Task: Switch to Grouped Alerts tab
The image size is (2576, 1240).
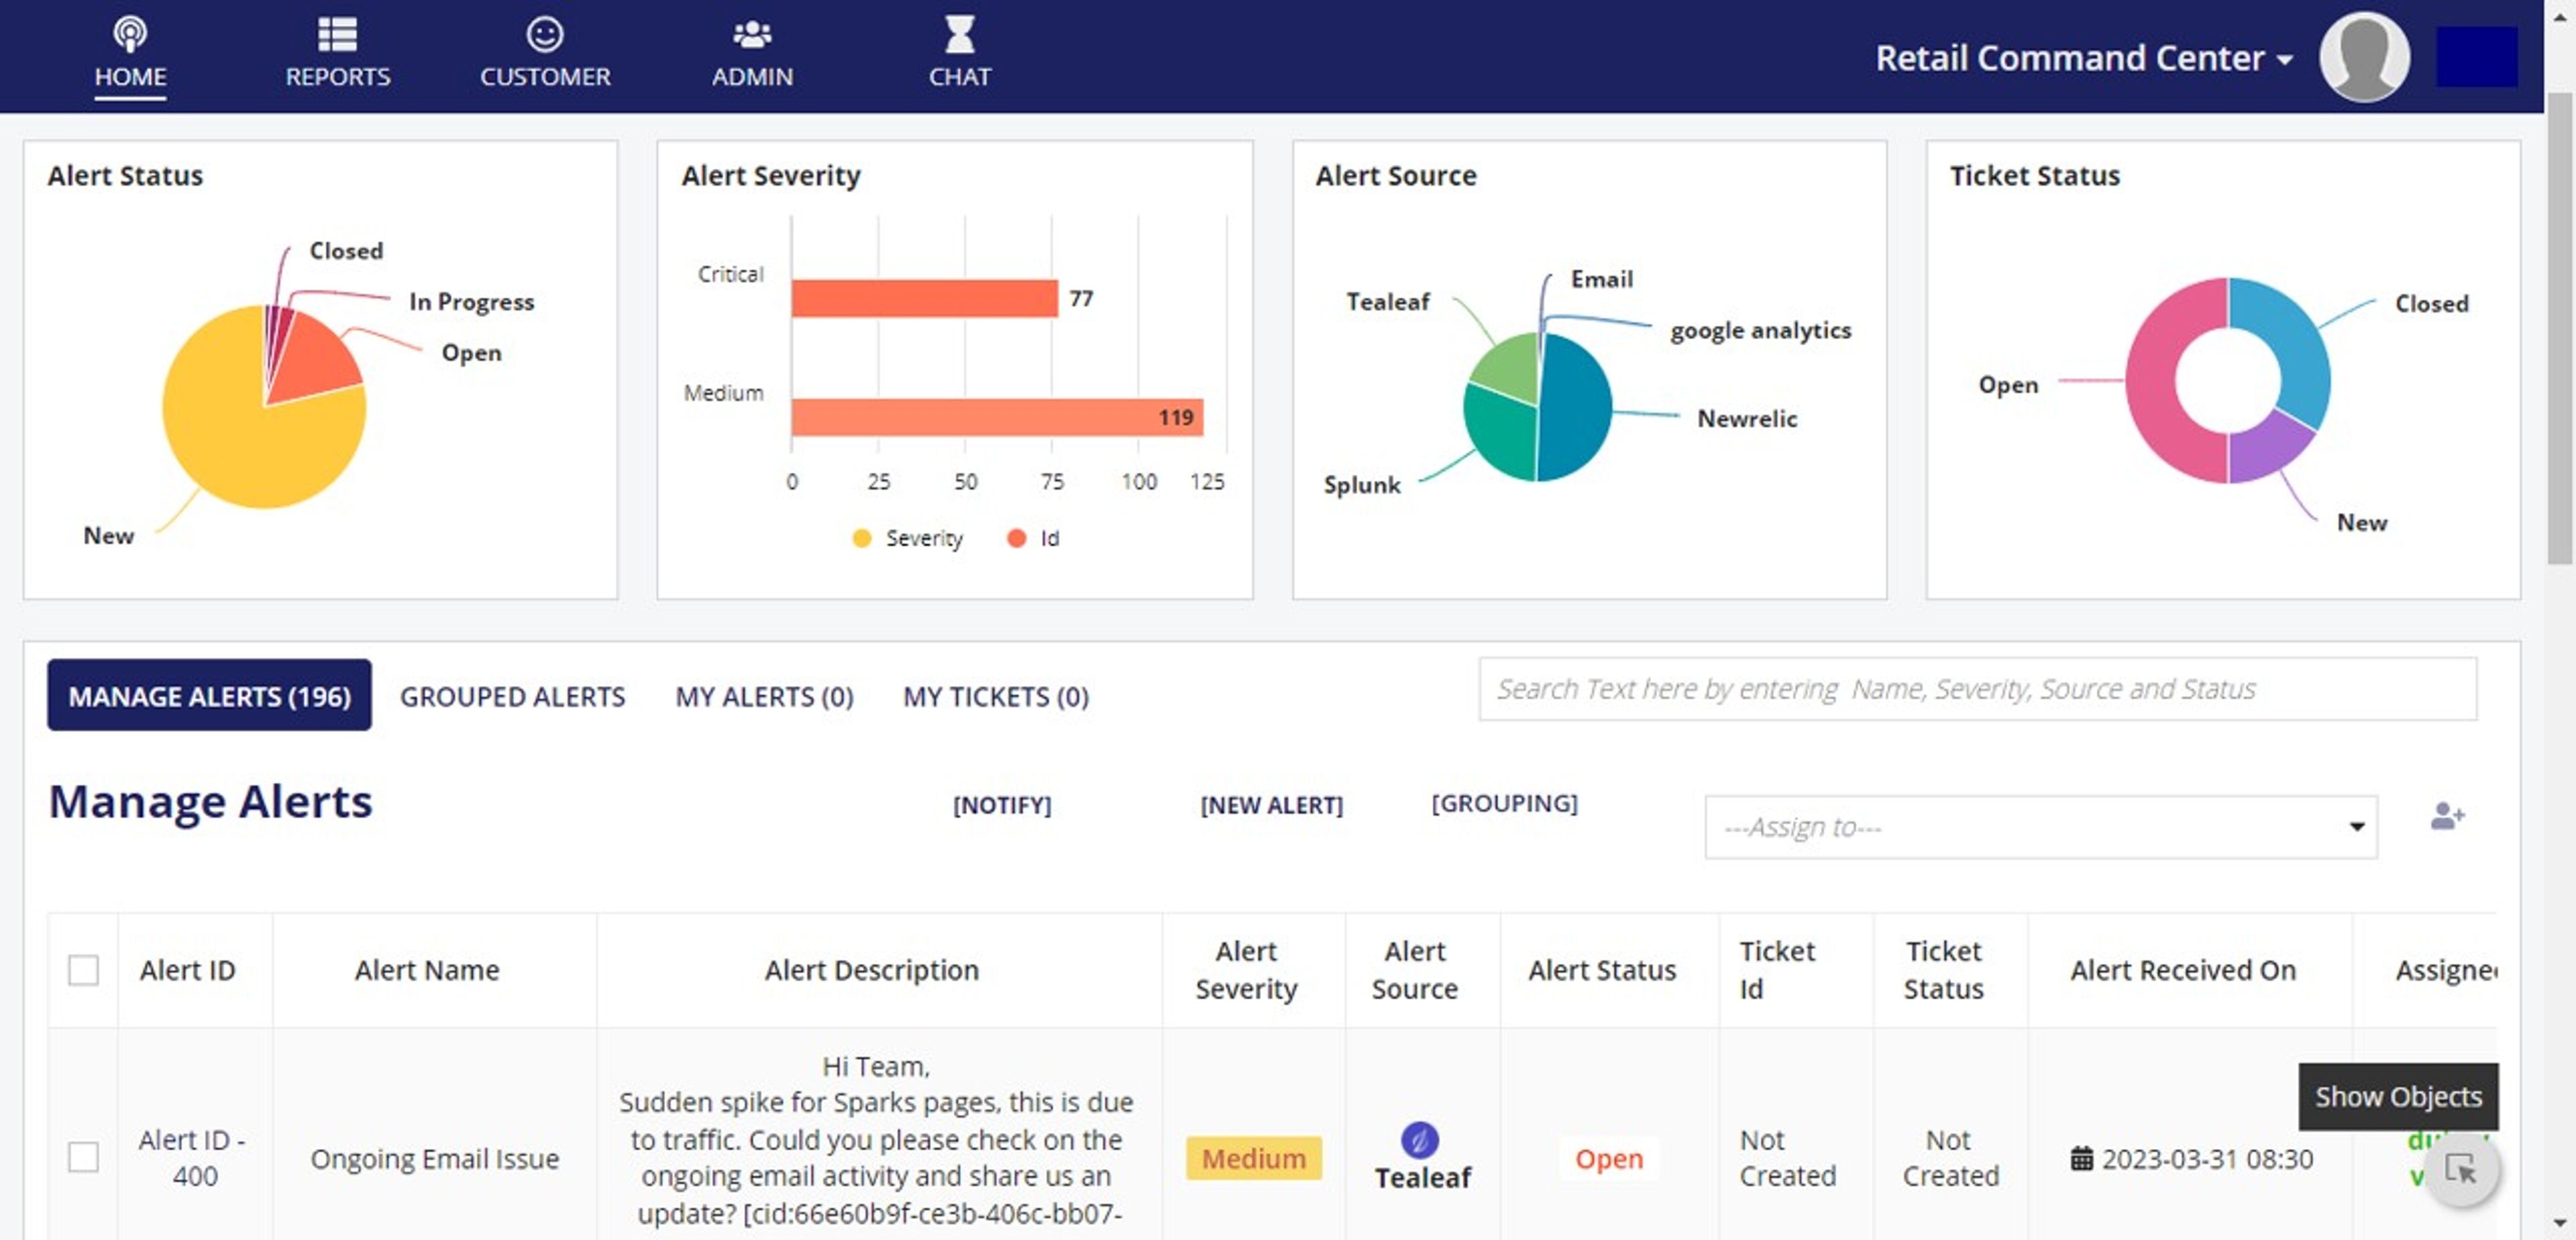Action: 512,696
